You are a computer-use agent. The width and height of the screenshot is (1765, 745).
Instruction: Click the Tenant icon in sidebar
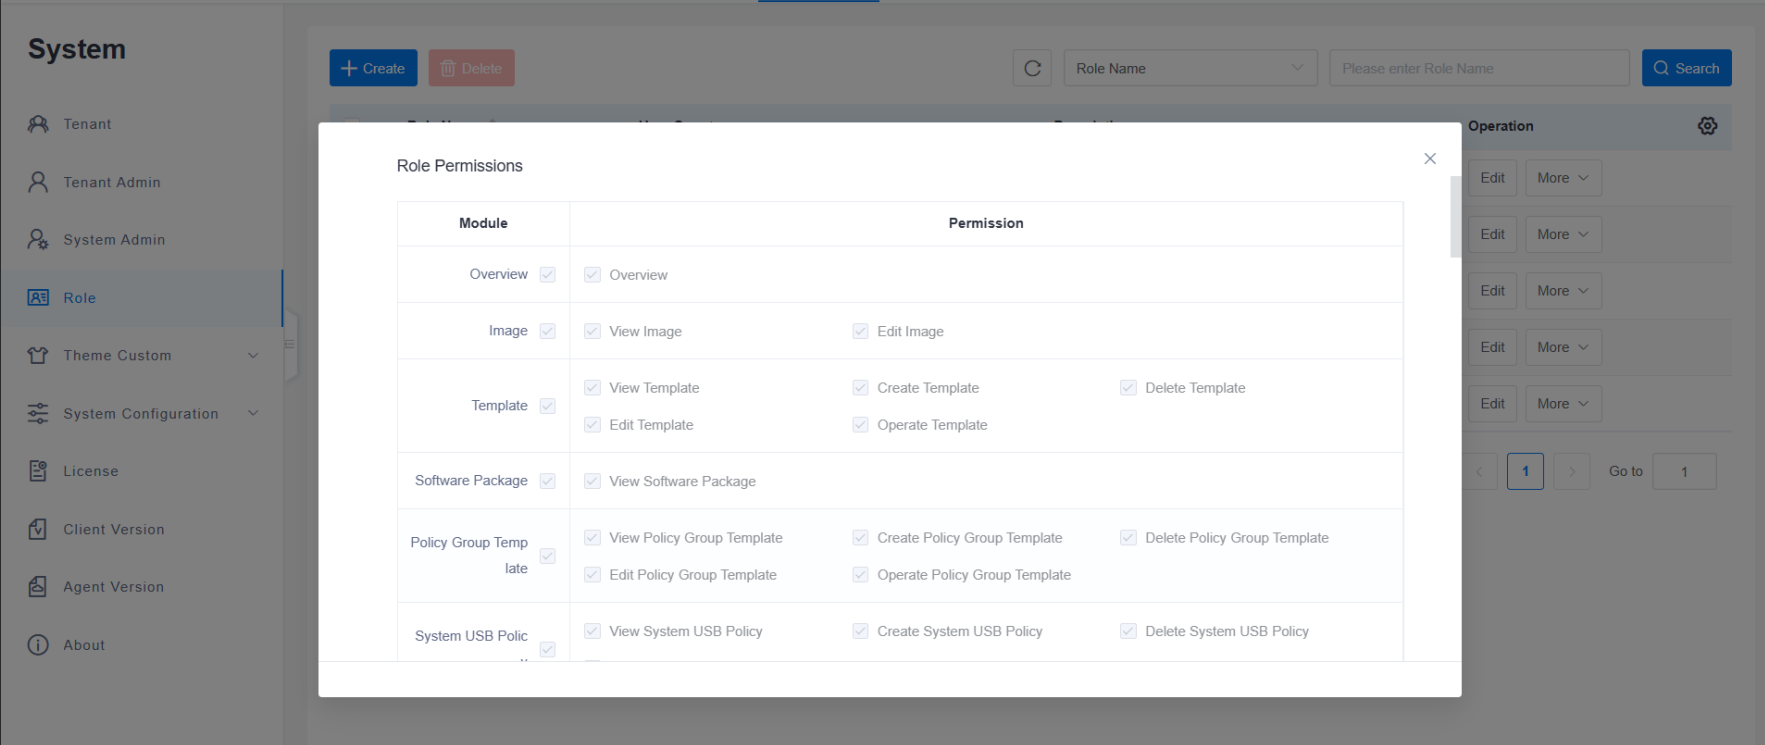(x=38, y=124)
